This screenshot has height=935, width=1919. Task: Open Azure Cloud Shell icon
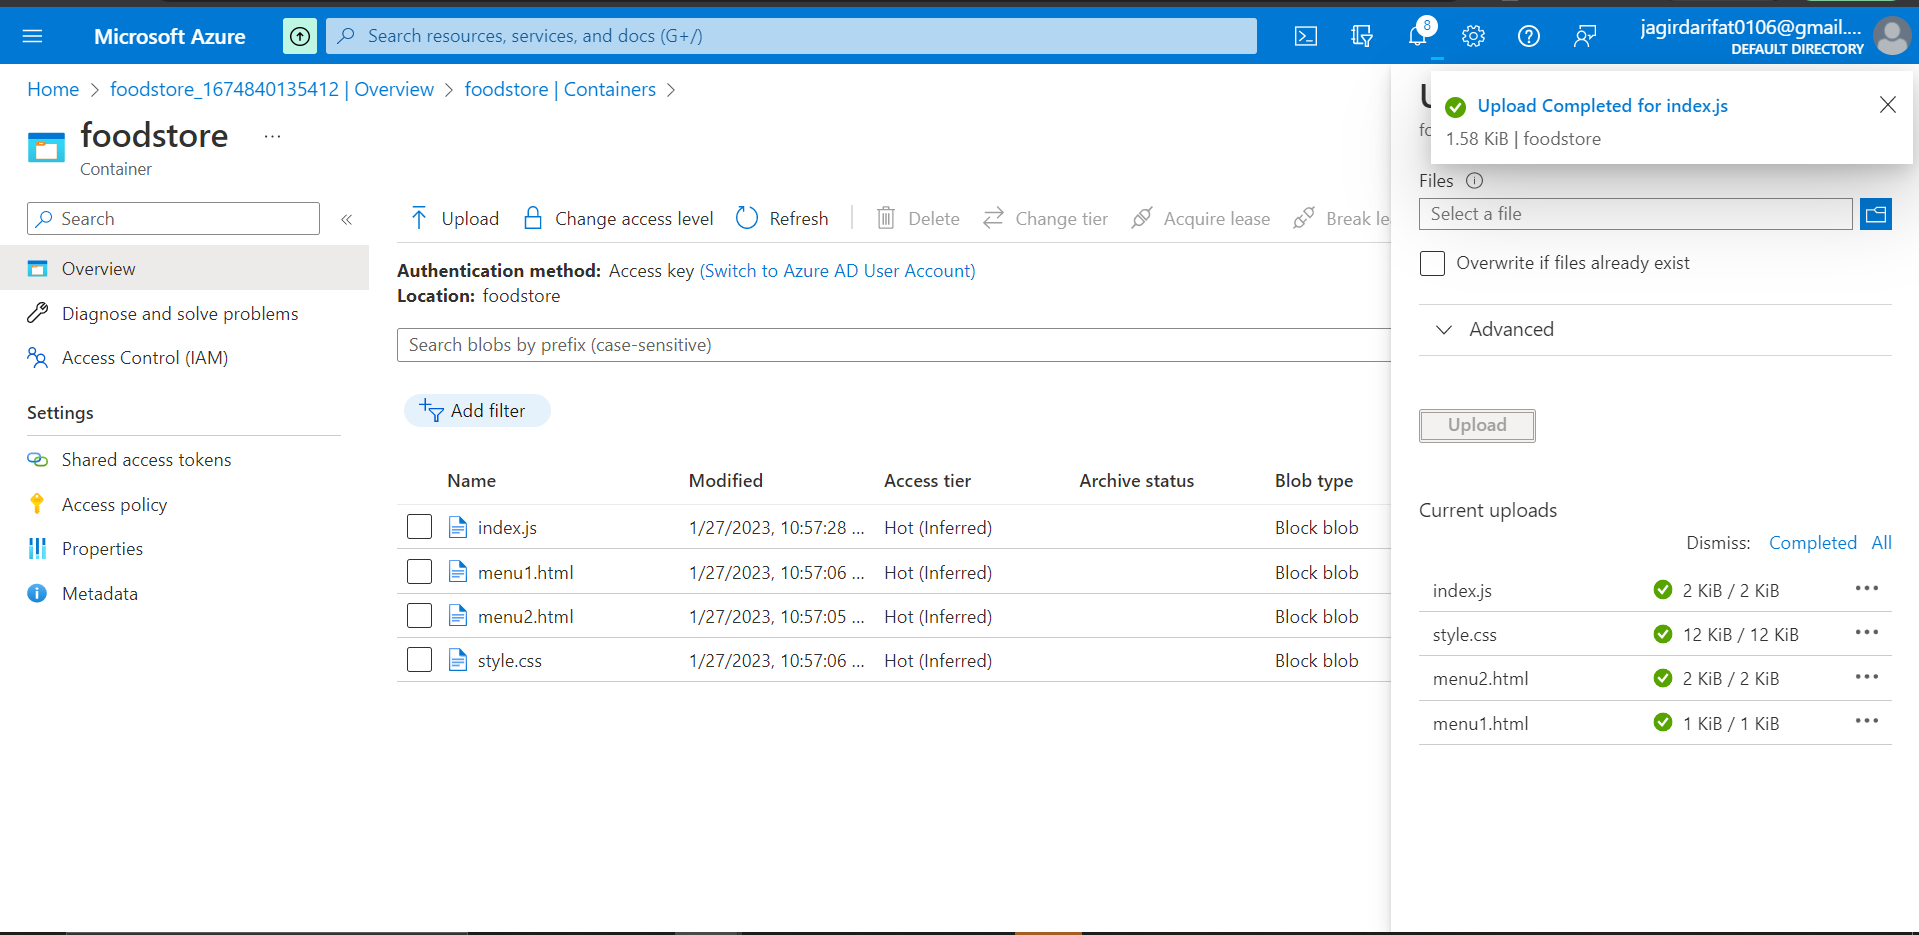pyautogui.click(x=1306, y=36)
